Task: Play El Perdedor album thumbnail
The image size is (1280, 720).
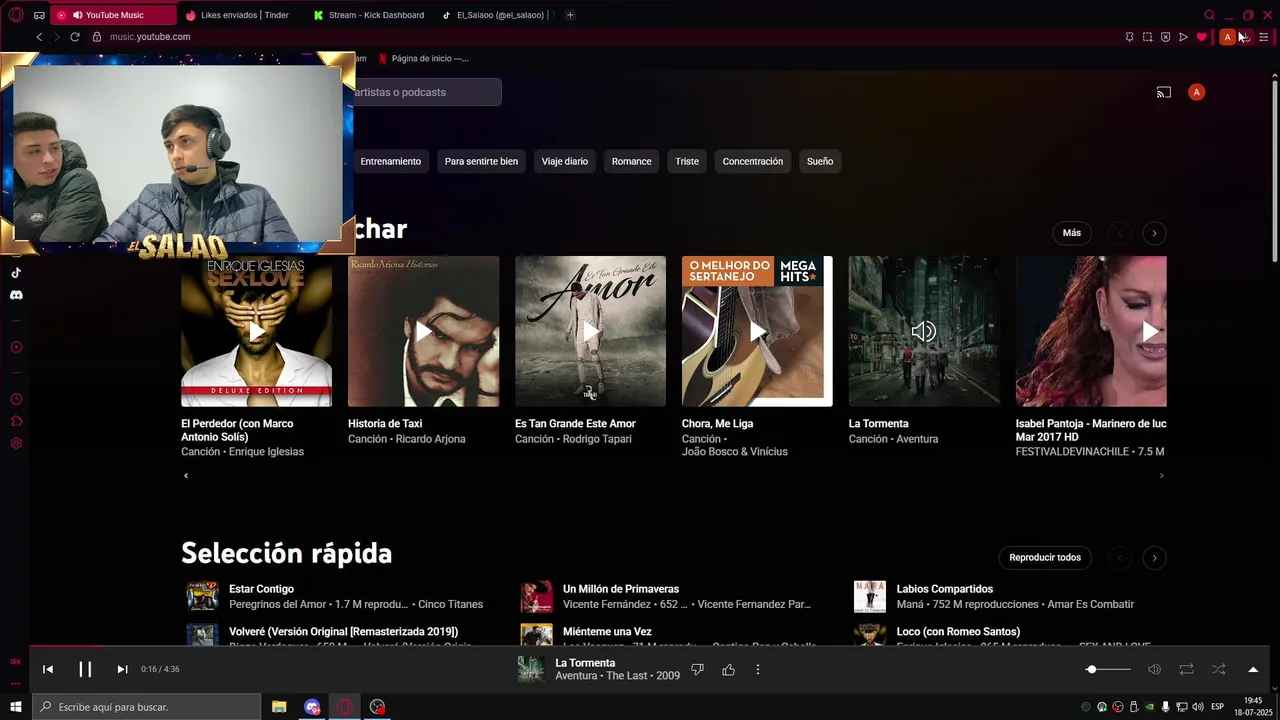Action: tap(256, 331)
